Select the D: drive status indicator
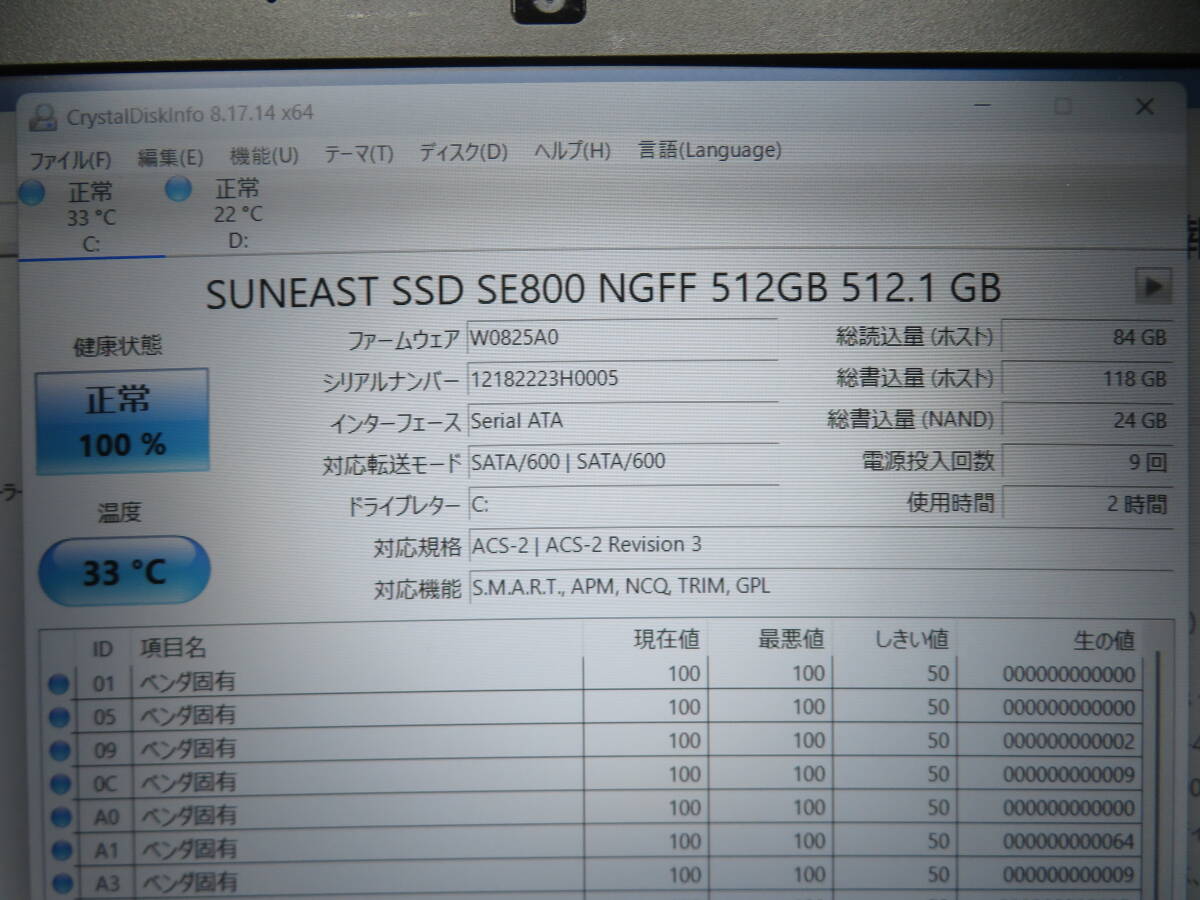Image resolution: width=1200 pixels, height=900 pixels. [x=178, y=188]
